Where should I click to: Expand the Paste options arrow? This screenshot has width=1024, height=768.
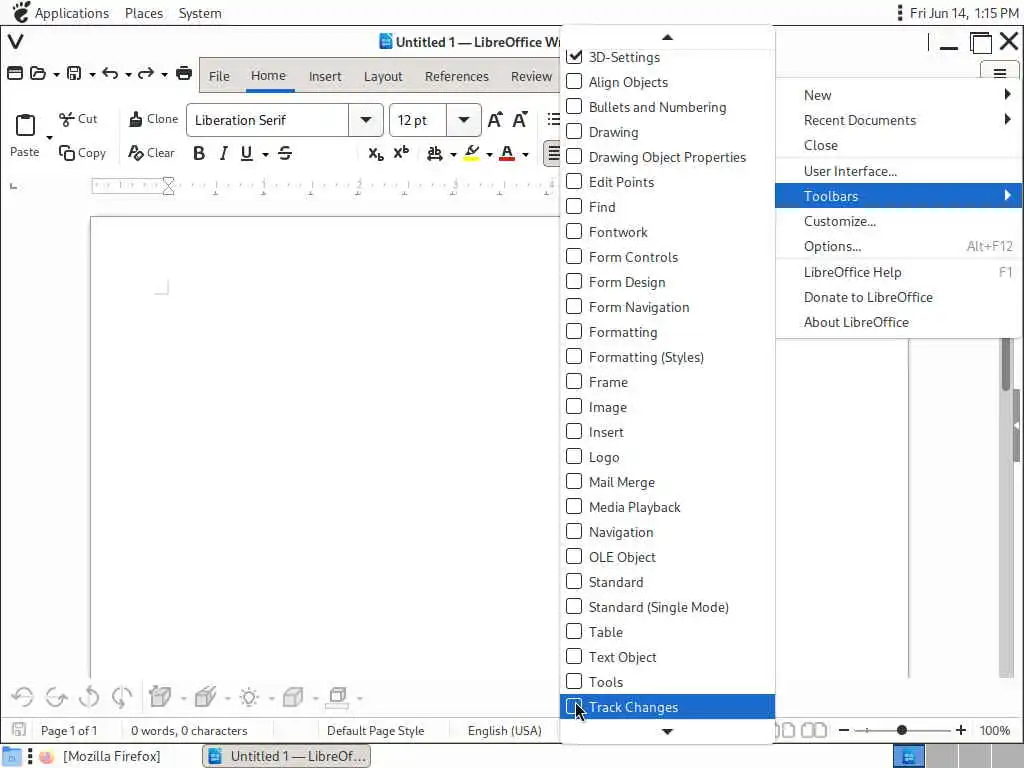pos(49,138)
